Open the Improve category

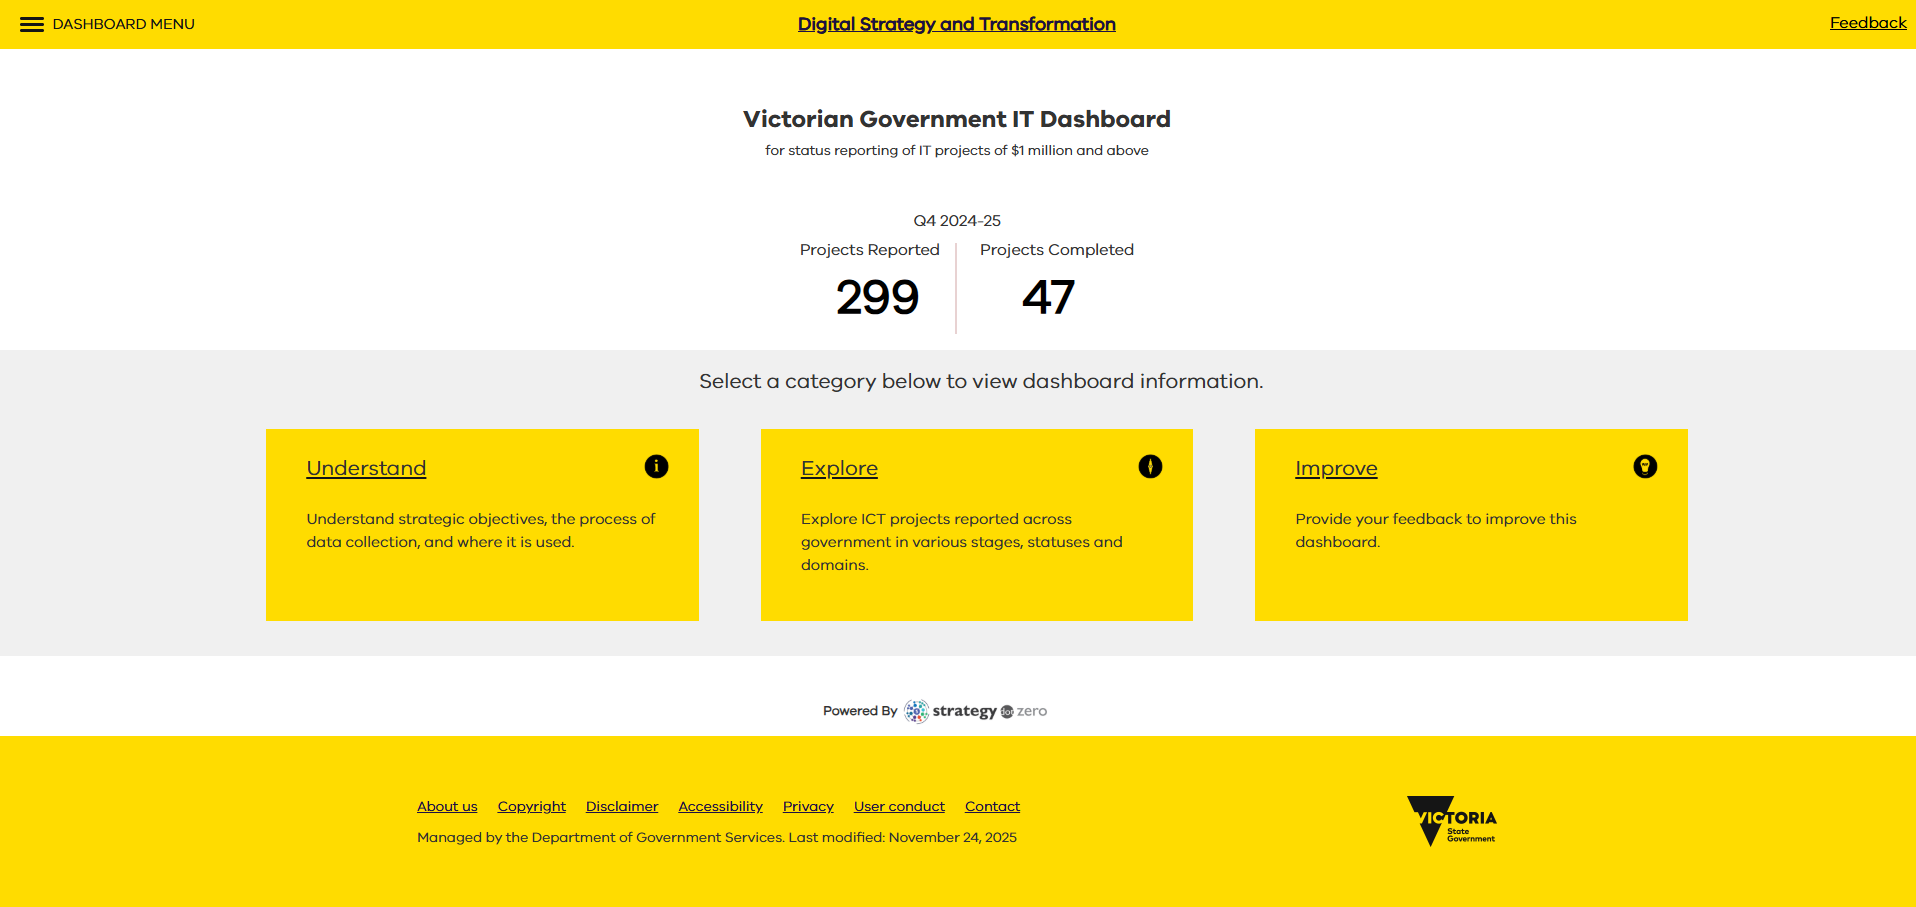(x=1336, y=468)
